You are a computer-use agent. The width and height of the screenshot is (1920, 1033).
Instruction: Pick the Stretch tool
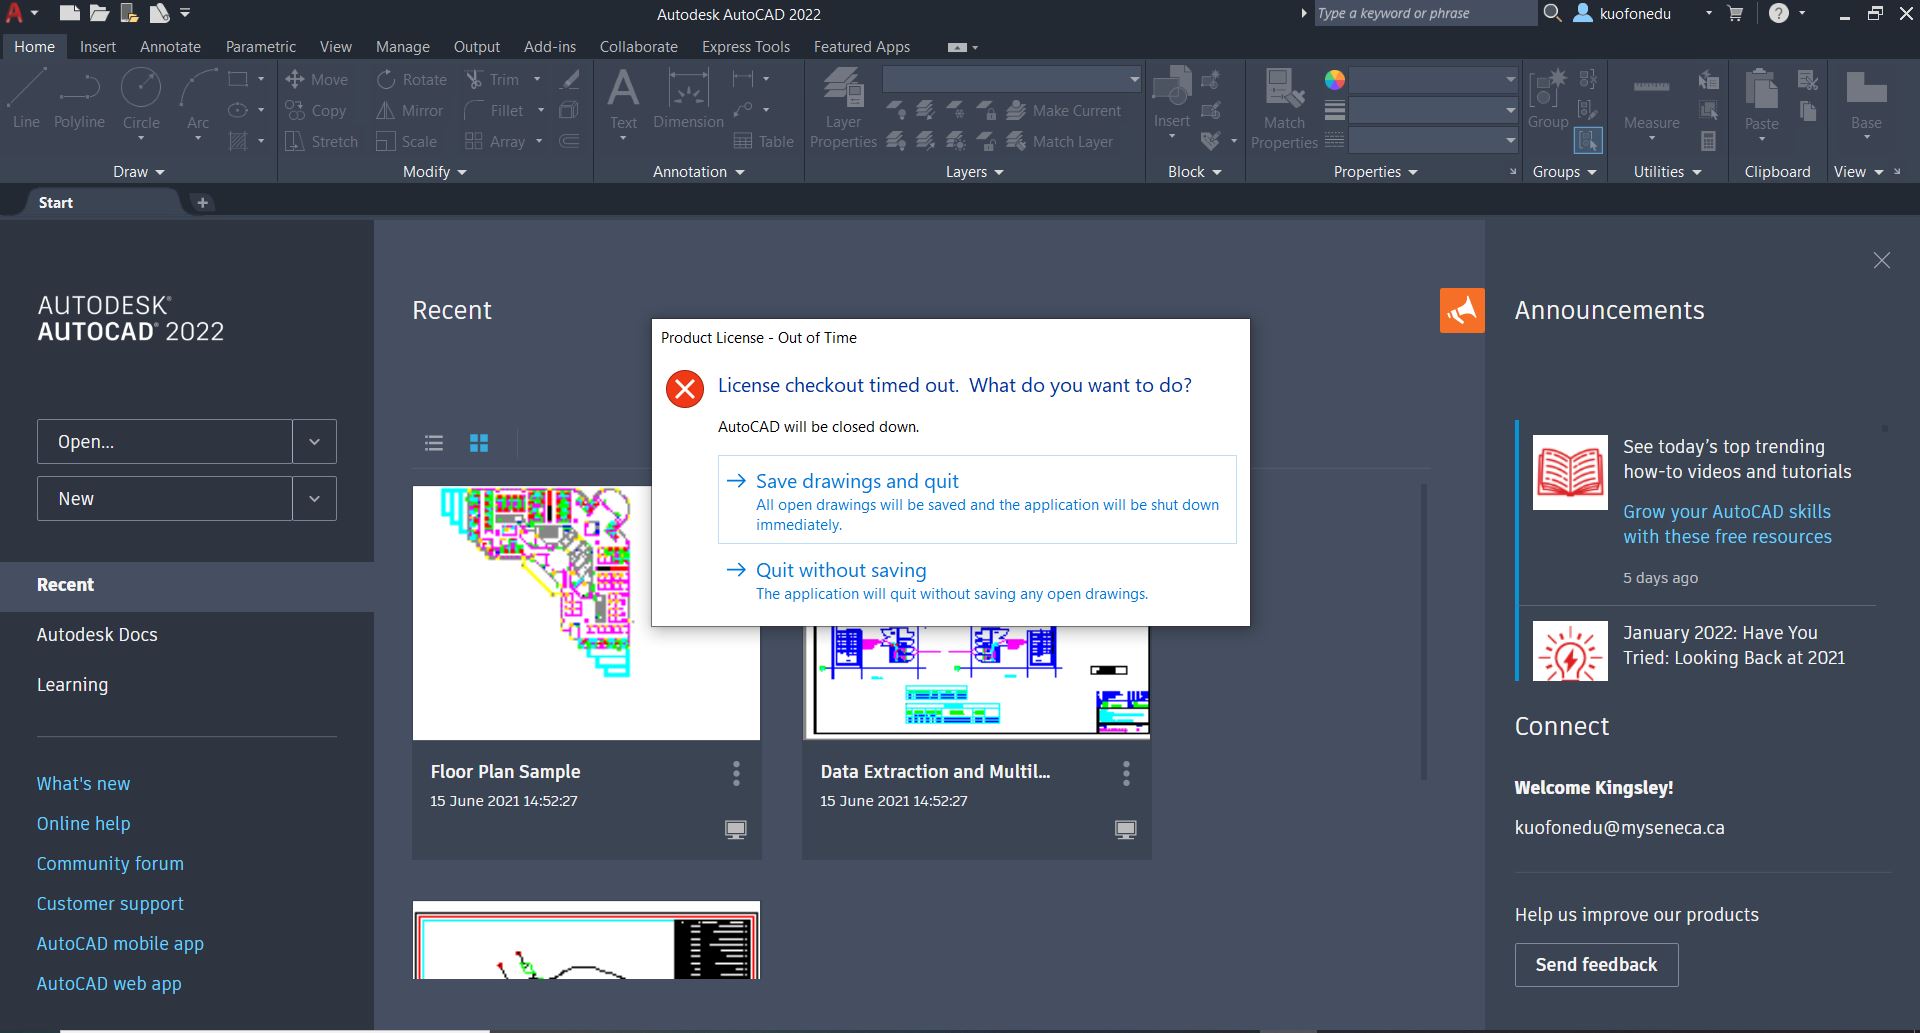click(x=321, y=141)
